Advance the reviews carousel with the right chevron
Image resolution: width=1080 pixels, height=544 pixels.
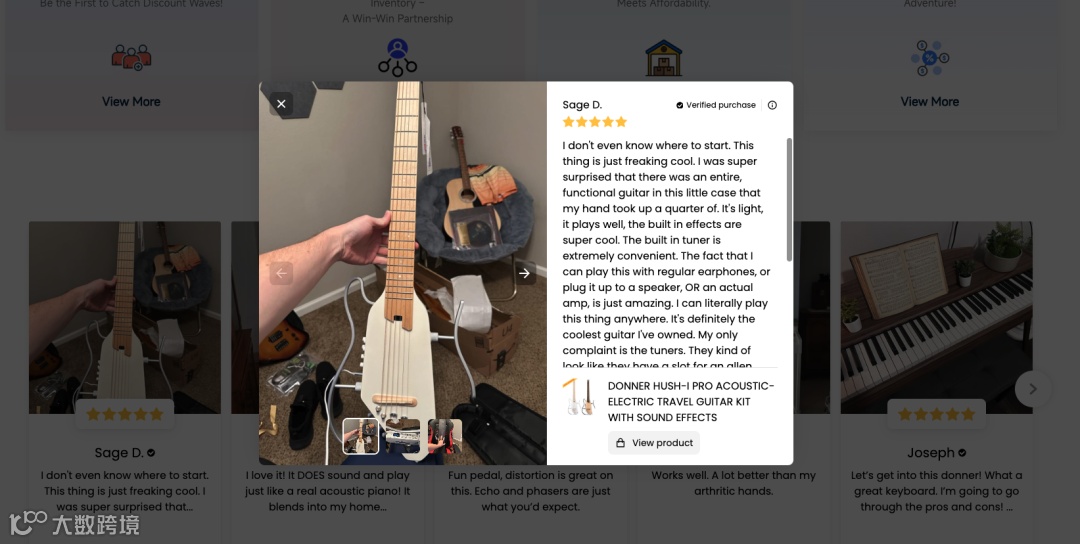[x=1032, y=389]
